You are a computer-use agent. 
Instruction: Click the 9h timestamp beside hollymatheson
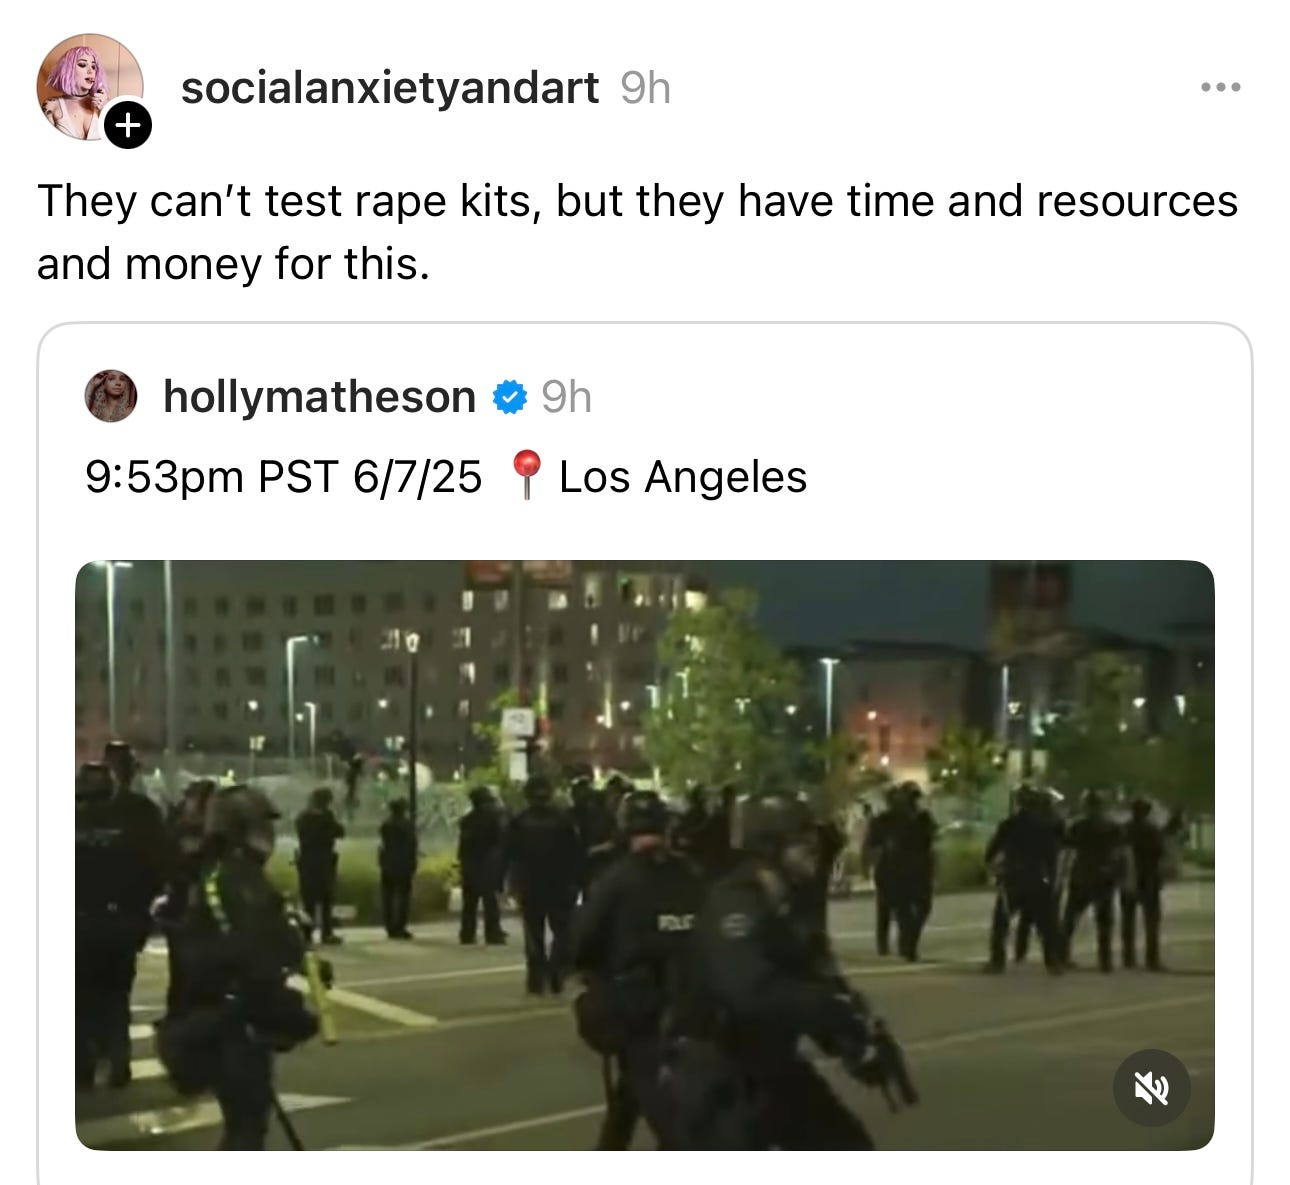[566, 397]
